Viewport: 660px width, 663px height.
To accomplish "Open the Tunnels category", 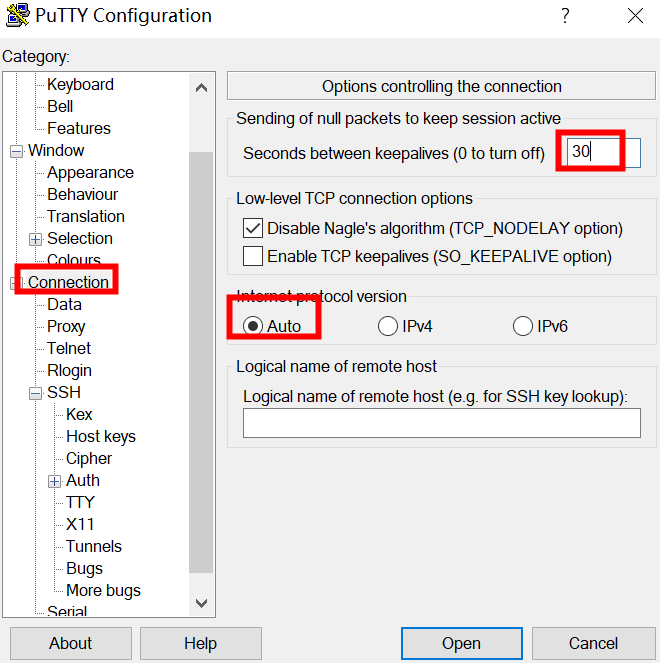I will pyautogui.click(x=94, y=546).
